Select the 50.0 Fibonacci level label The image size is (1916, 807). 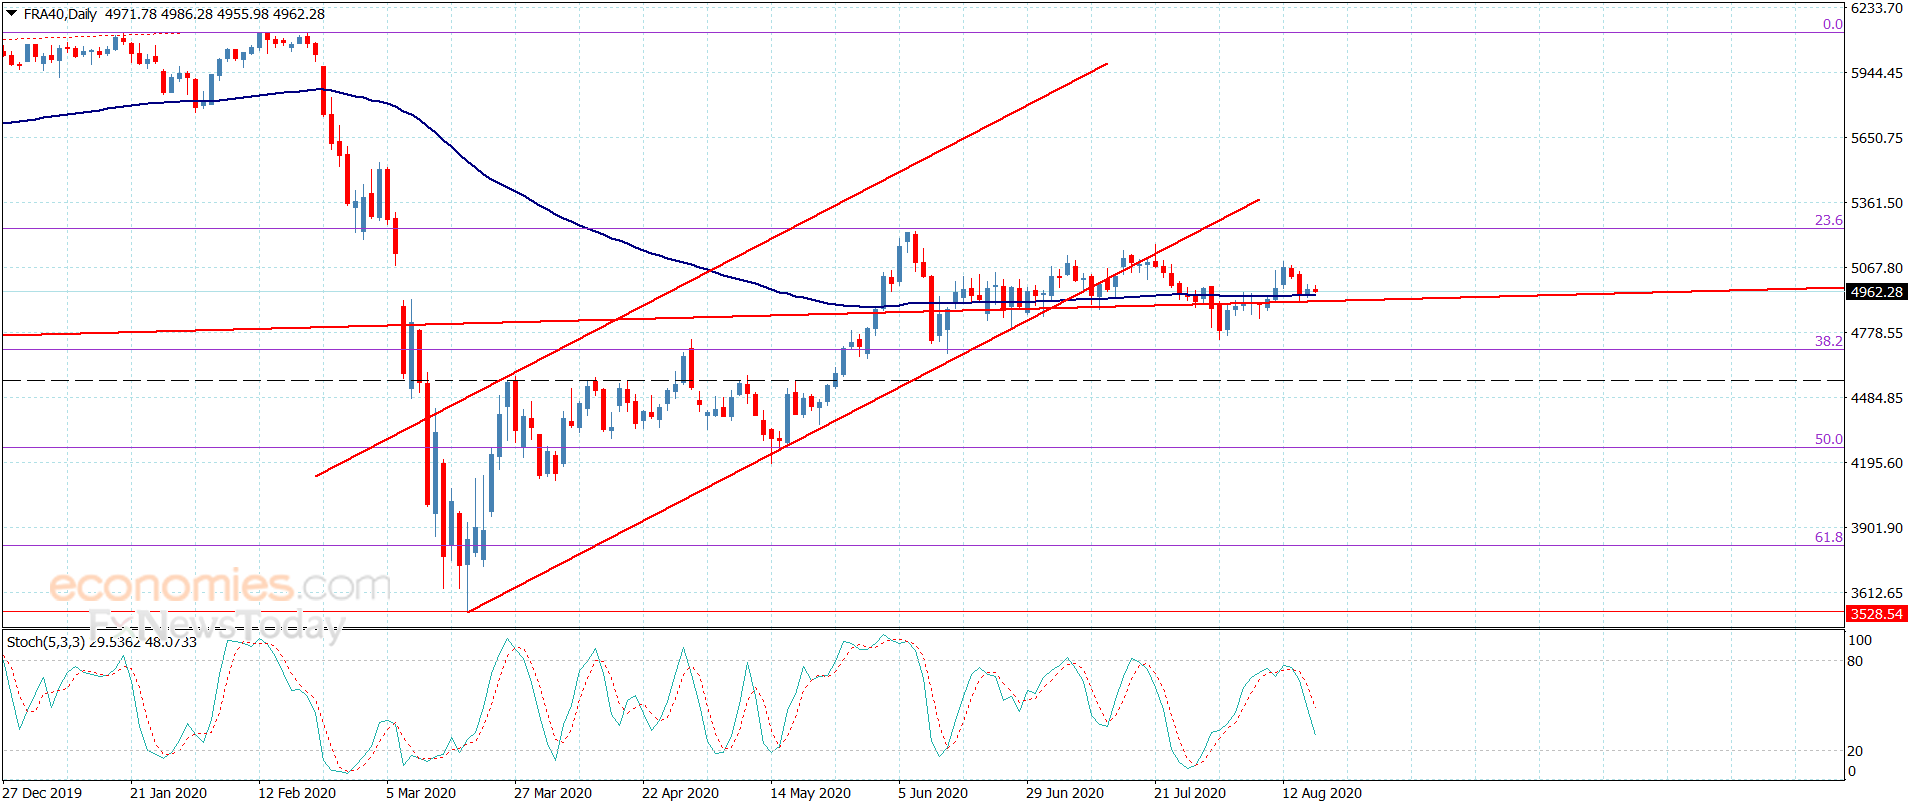point(1828,439)
